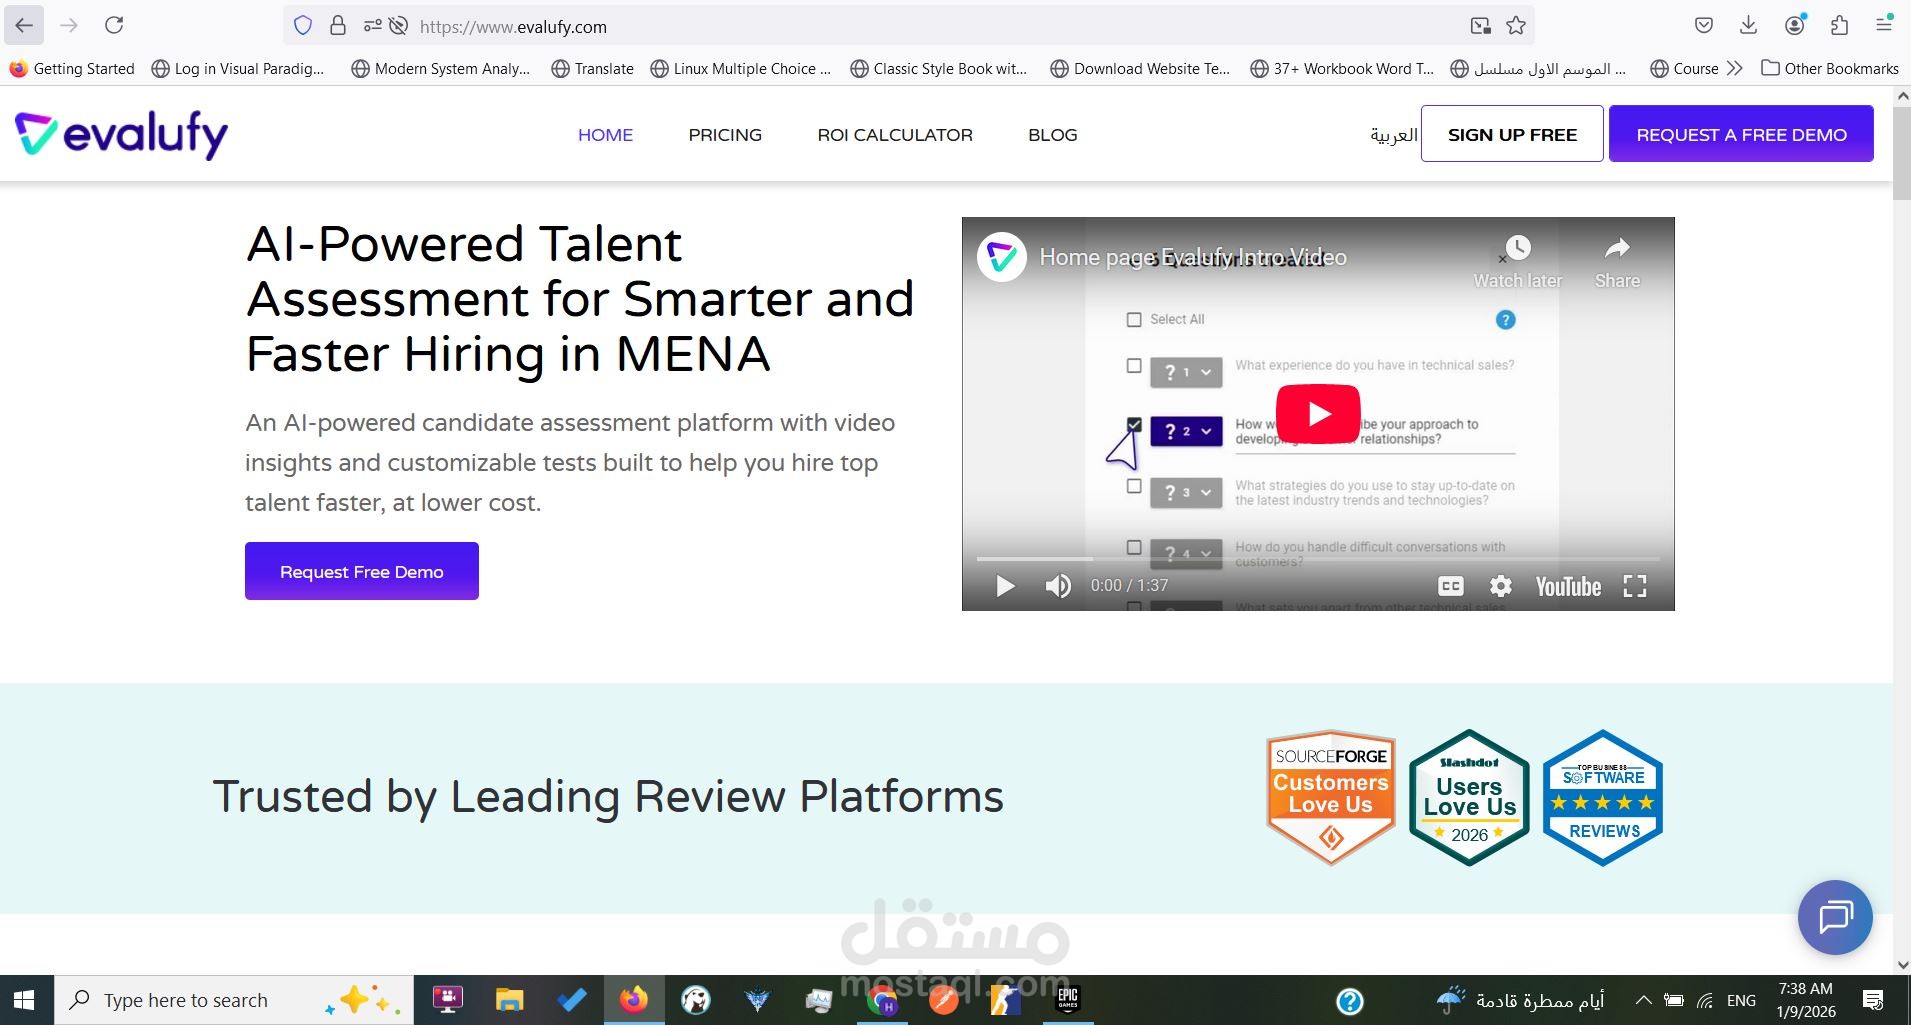The width and height of the screenshot is (1911, 1025).
Task: Open the Firefox application menu
Action: (x=1884, y=26)
